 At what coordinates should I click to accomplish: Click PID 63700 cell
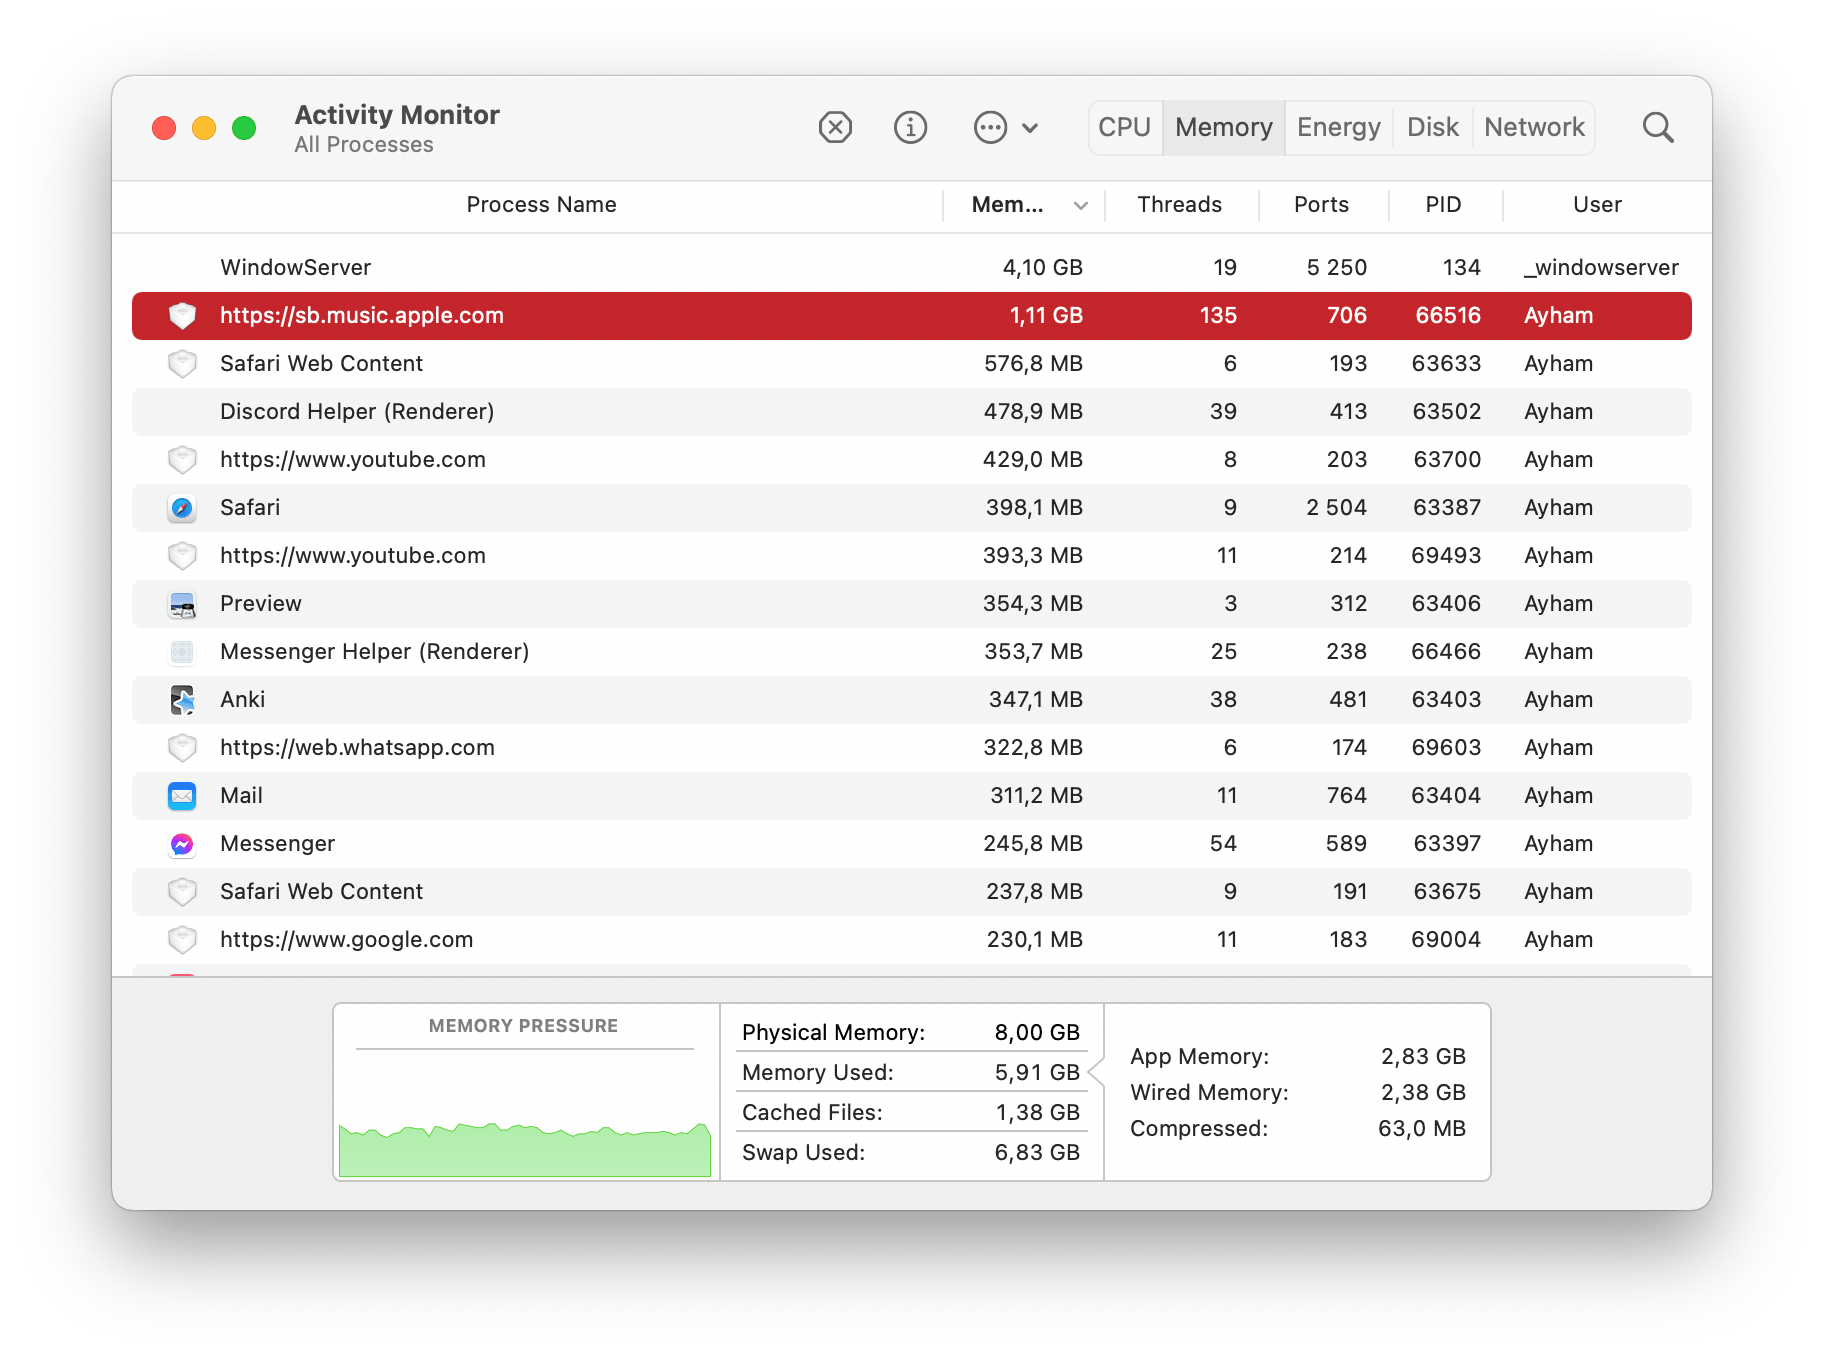(1447, 460)
